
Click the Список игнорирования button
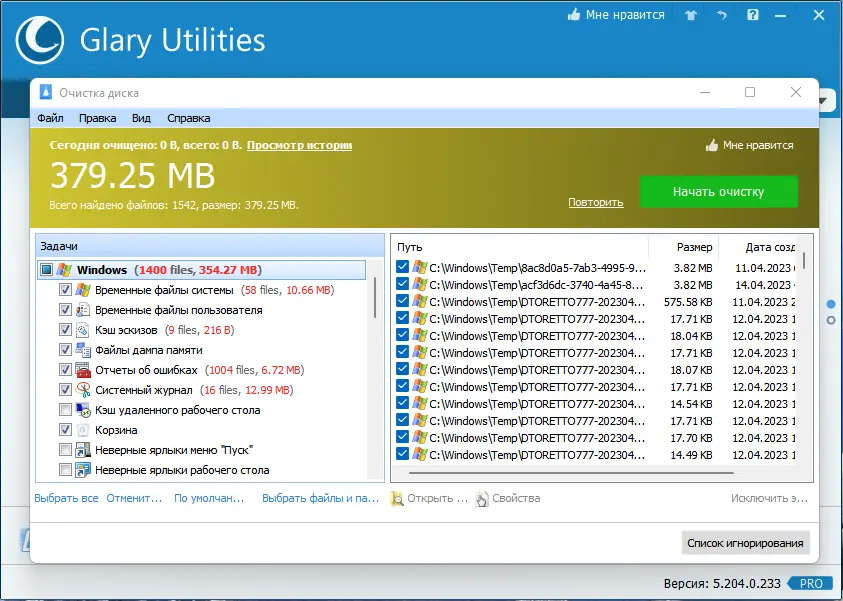pos(745,543)
